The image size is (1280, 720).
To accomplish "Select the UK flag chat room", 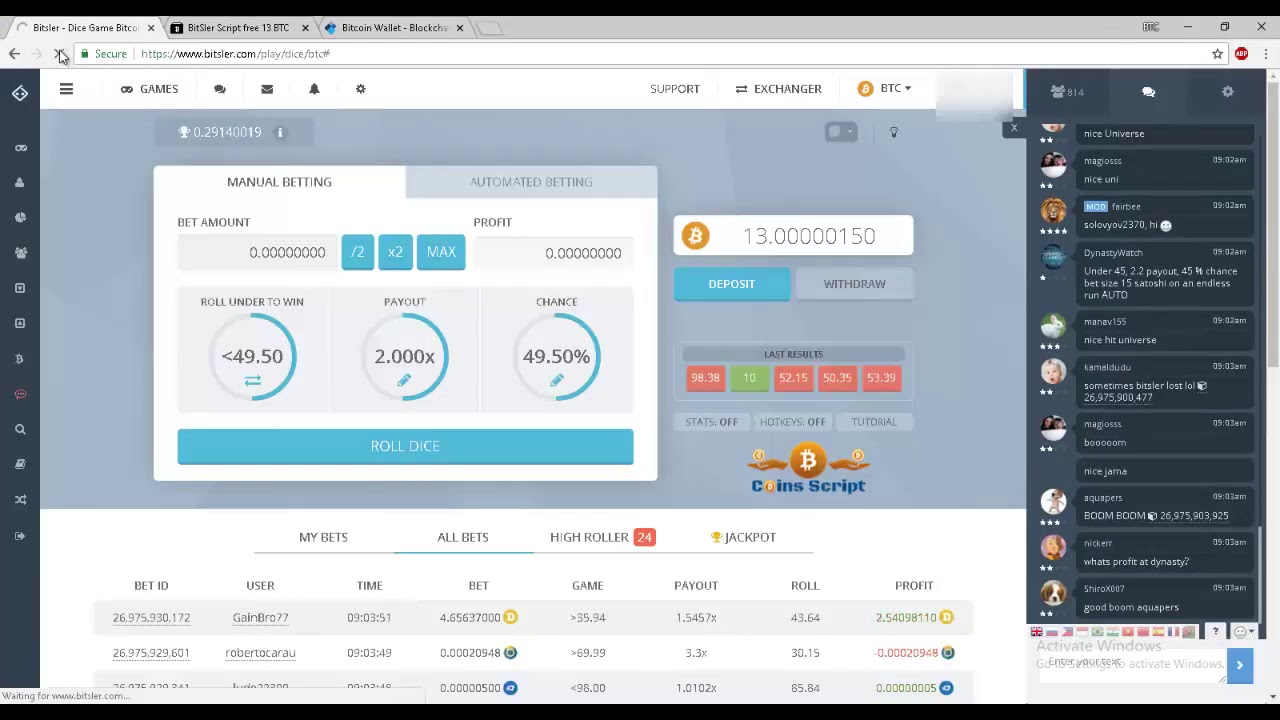I will pos(1037,632).
